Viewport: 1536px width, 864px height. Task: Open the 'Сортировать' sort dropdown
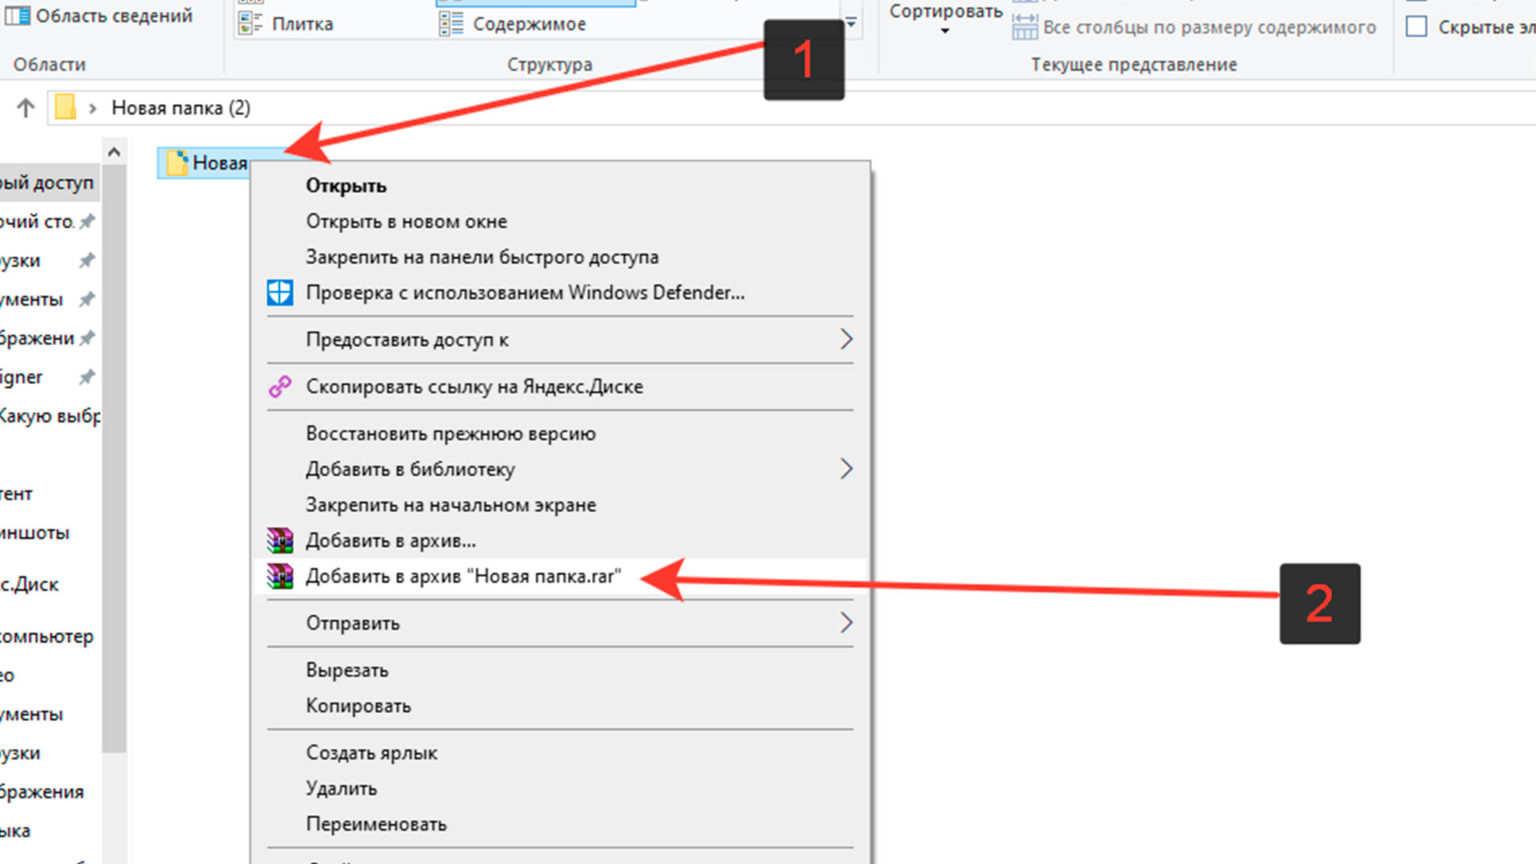(945, 18)
